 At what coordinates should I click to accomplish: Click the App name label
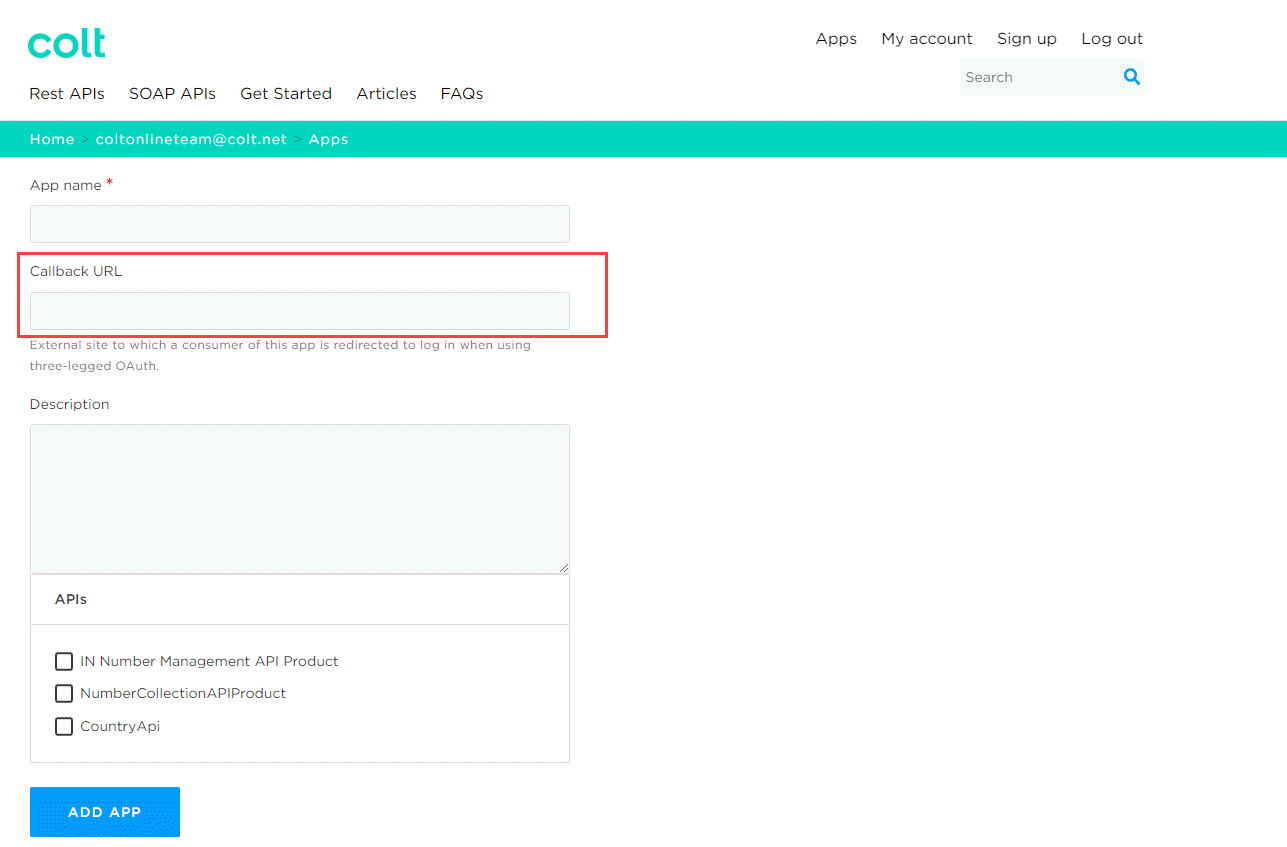click(66, 185)
